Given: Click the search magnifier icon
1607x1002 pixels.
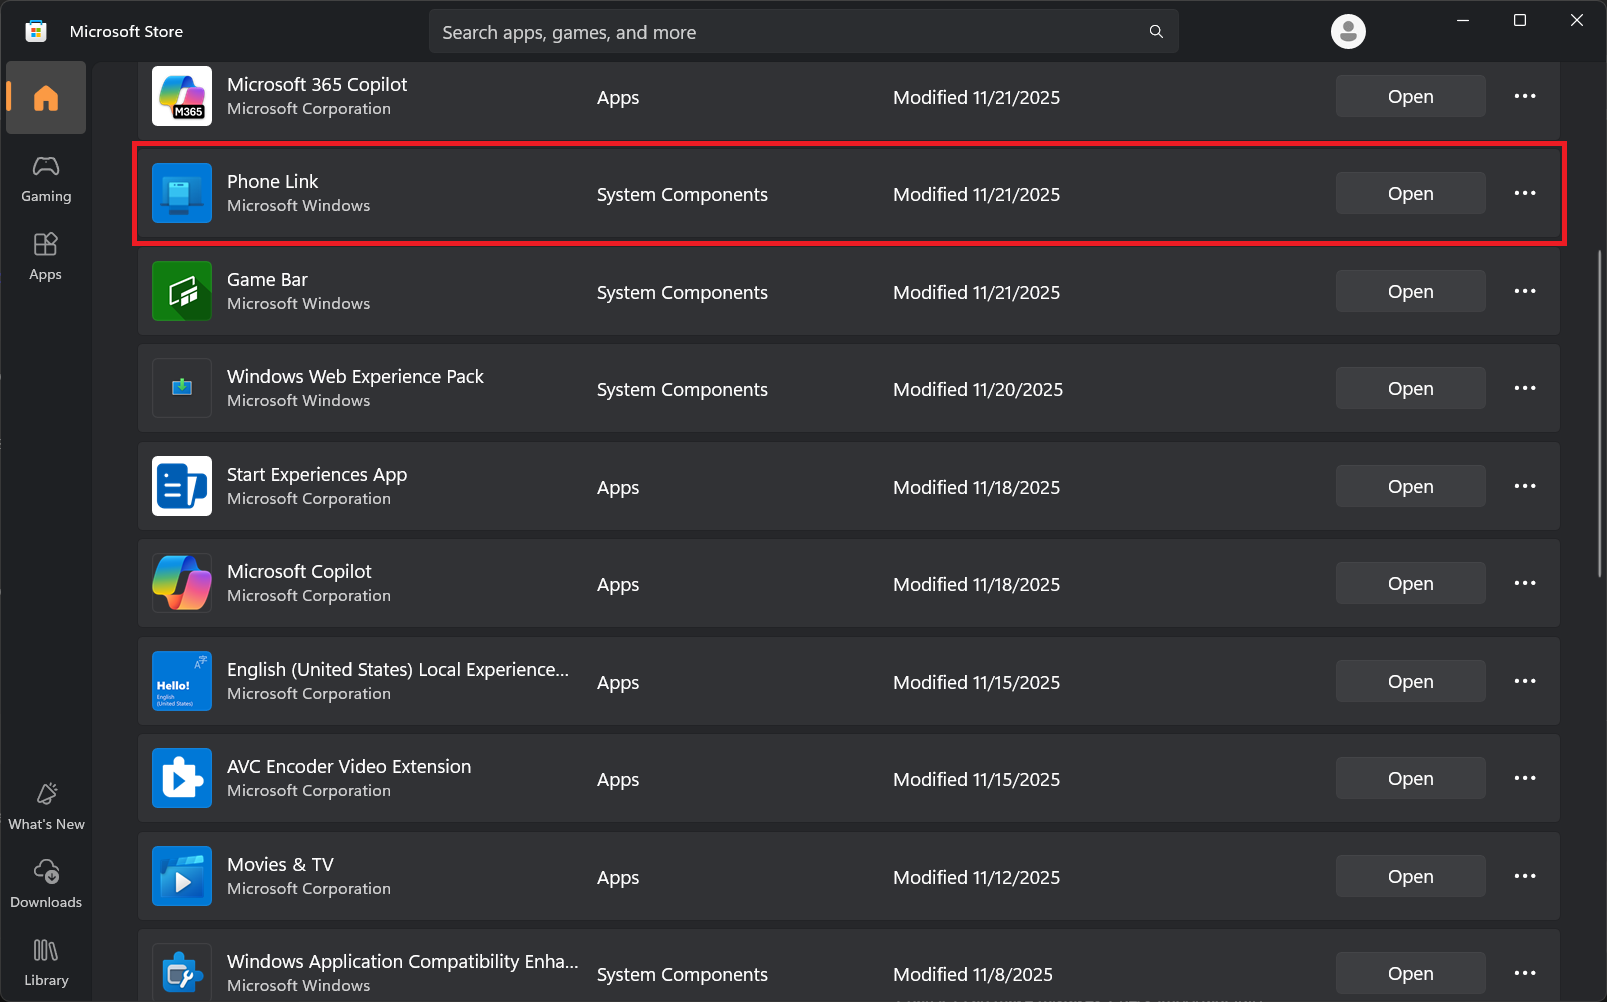Looking at the screenshot, I should point(1156,32).
